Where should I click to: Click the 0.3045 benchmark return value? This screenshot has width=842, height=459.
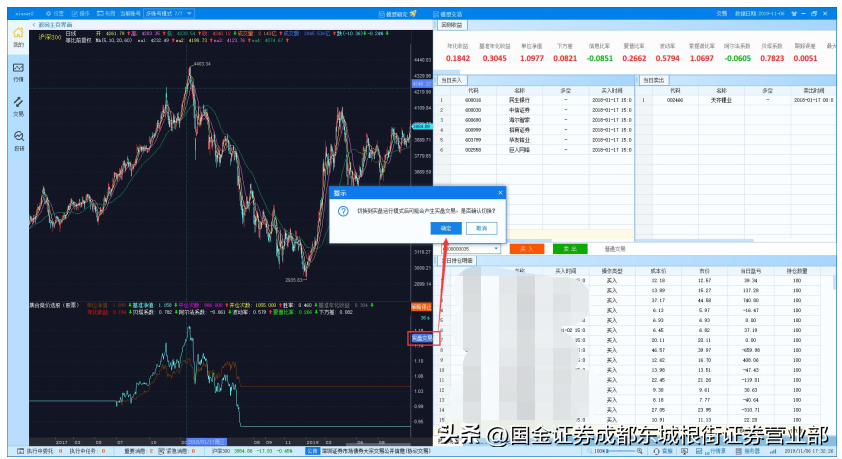(495, 59)
